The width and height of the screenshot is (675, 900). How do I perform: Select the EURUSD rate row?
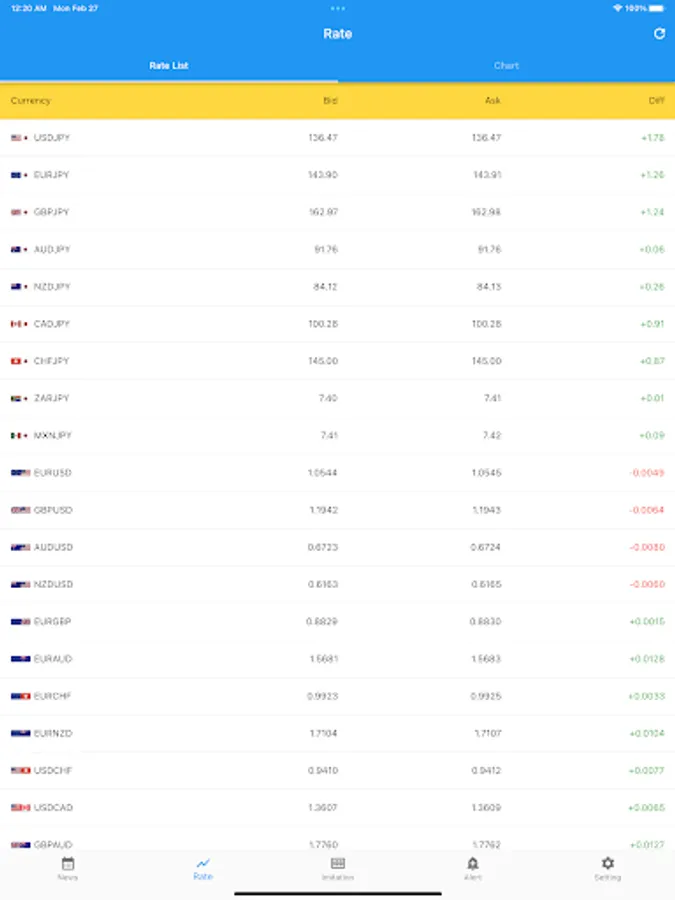point(337,473)
